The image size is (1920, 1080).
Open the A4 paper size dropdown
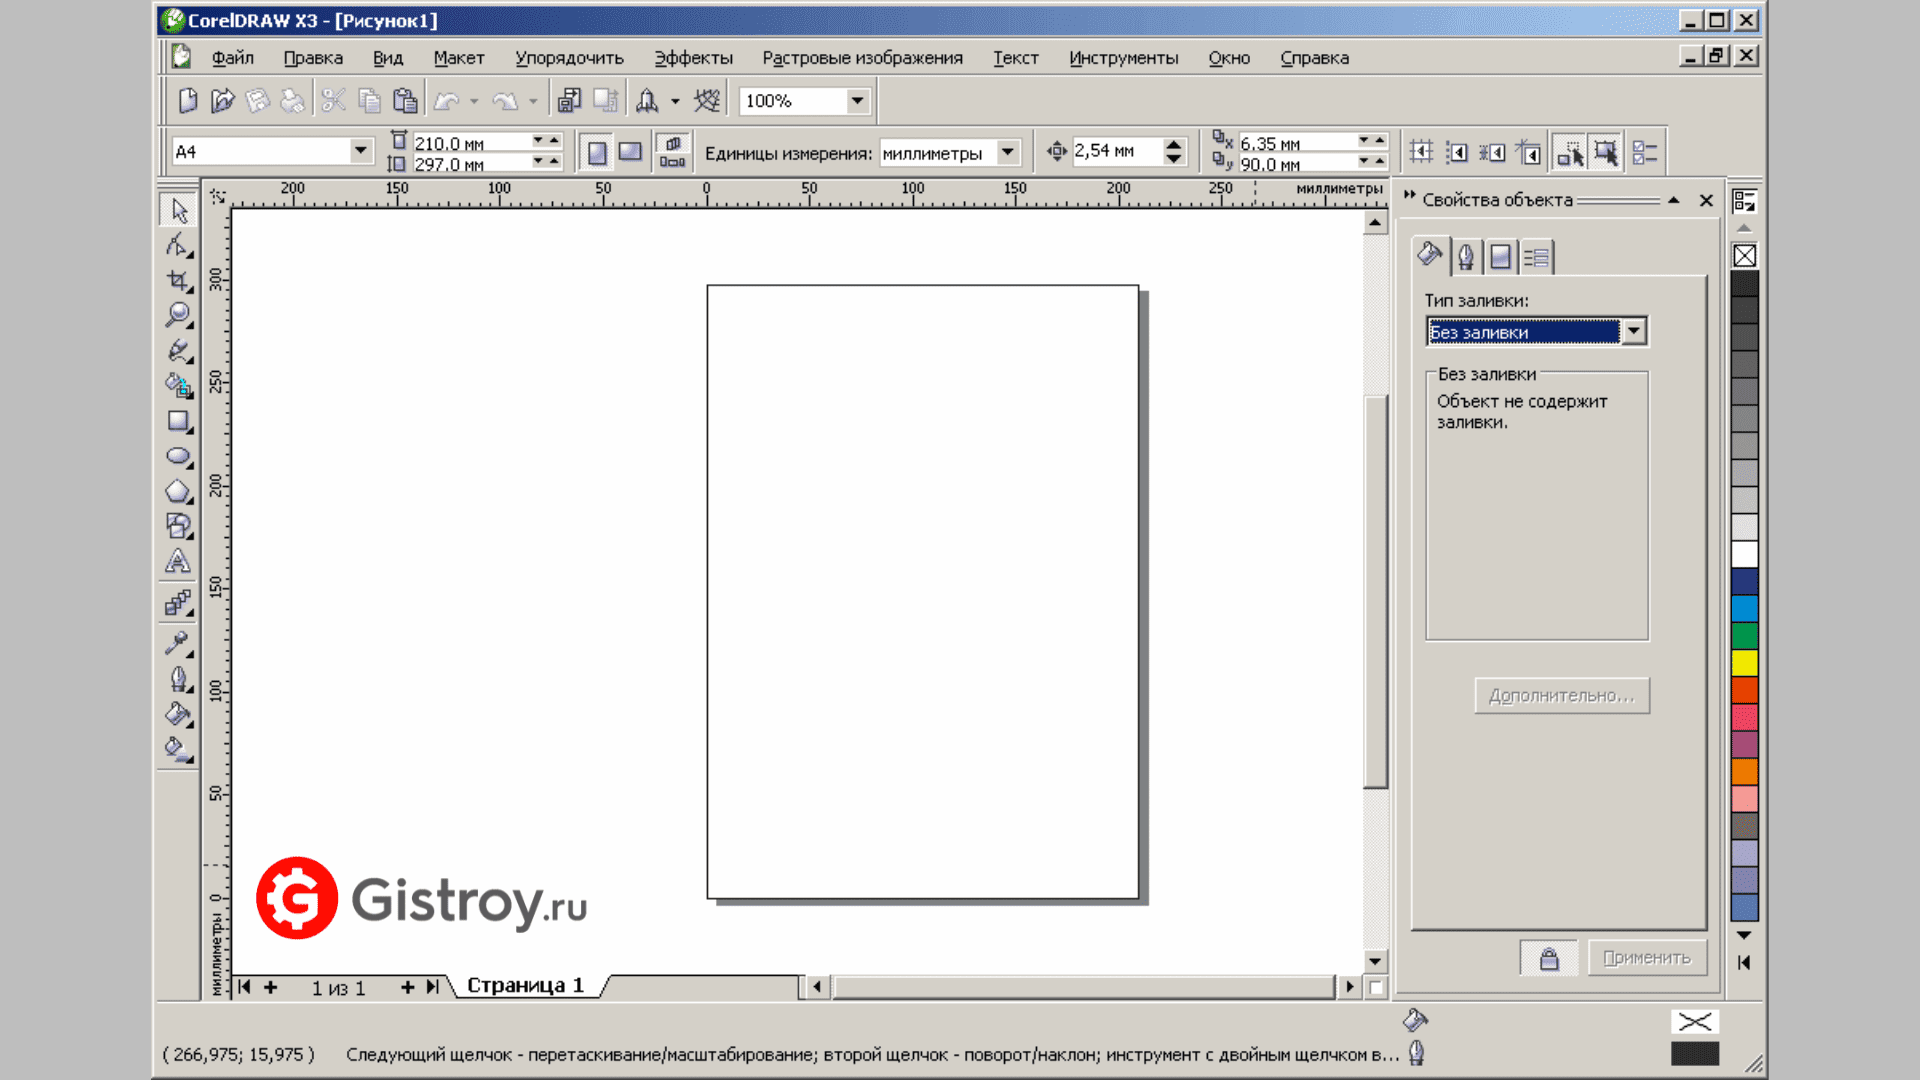pos(360,151)
